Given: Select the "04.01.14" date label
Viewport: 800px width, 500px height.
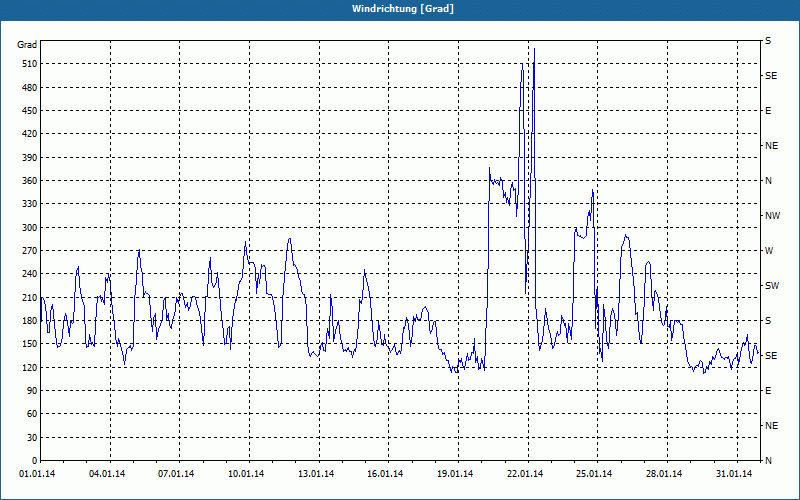Looking at the screenshot, I should 107,474.
